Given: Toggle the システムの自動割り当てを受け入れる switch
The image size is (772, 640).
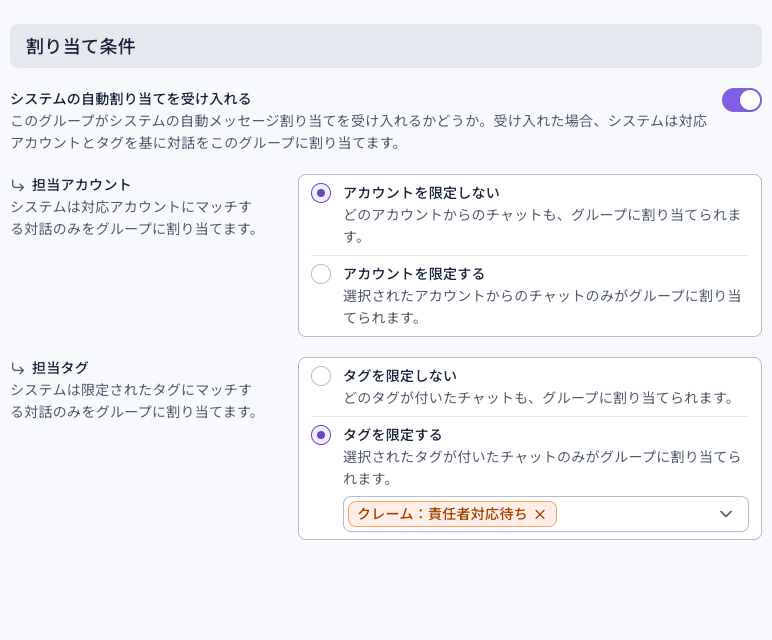Looking at the screenshot, I should [741, 100].
